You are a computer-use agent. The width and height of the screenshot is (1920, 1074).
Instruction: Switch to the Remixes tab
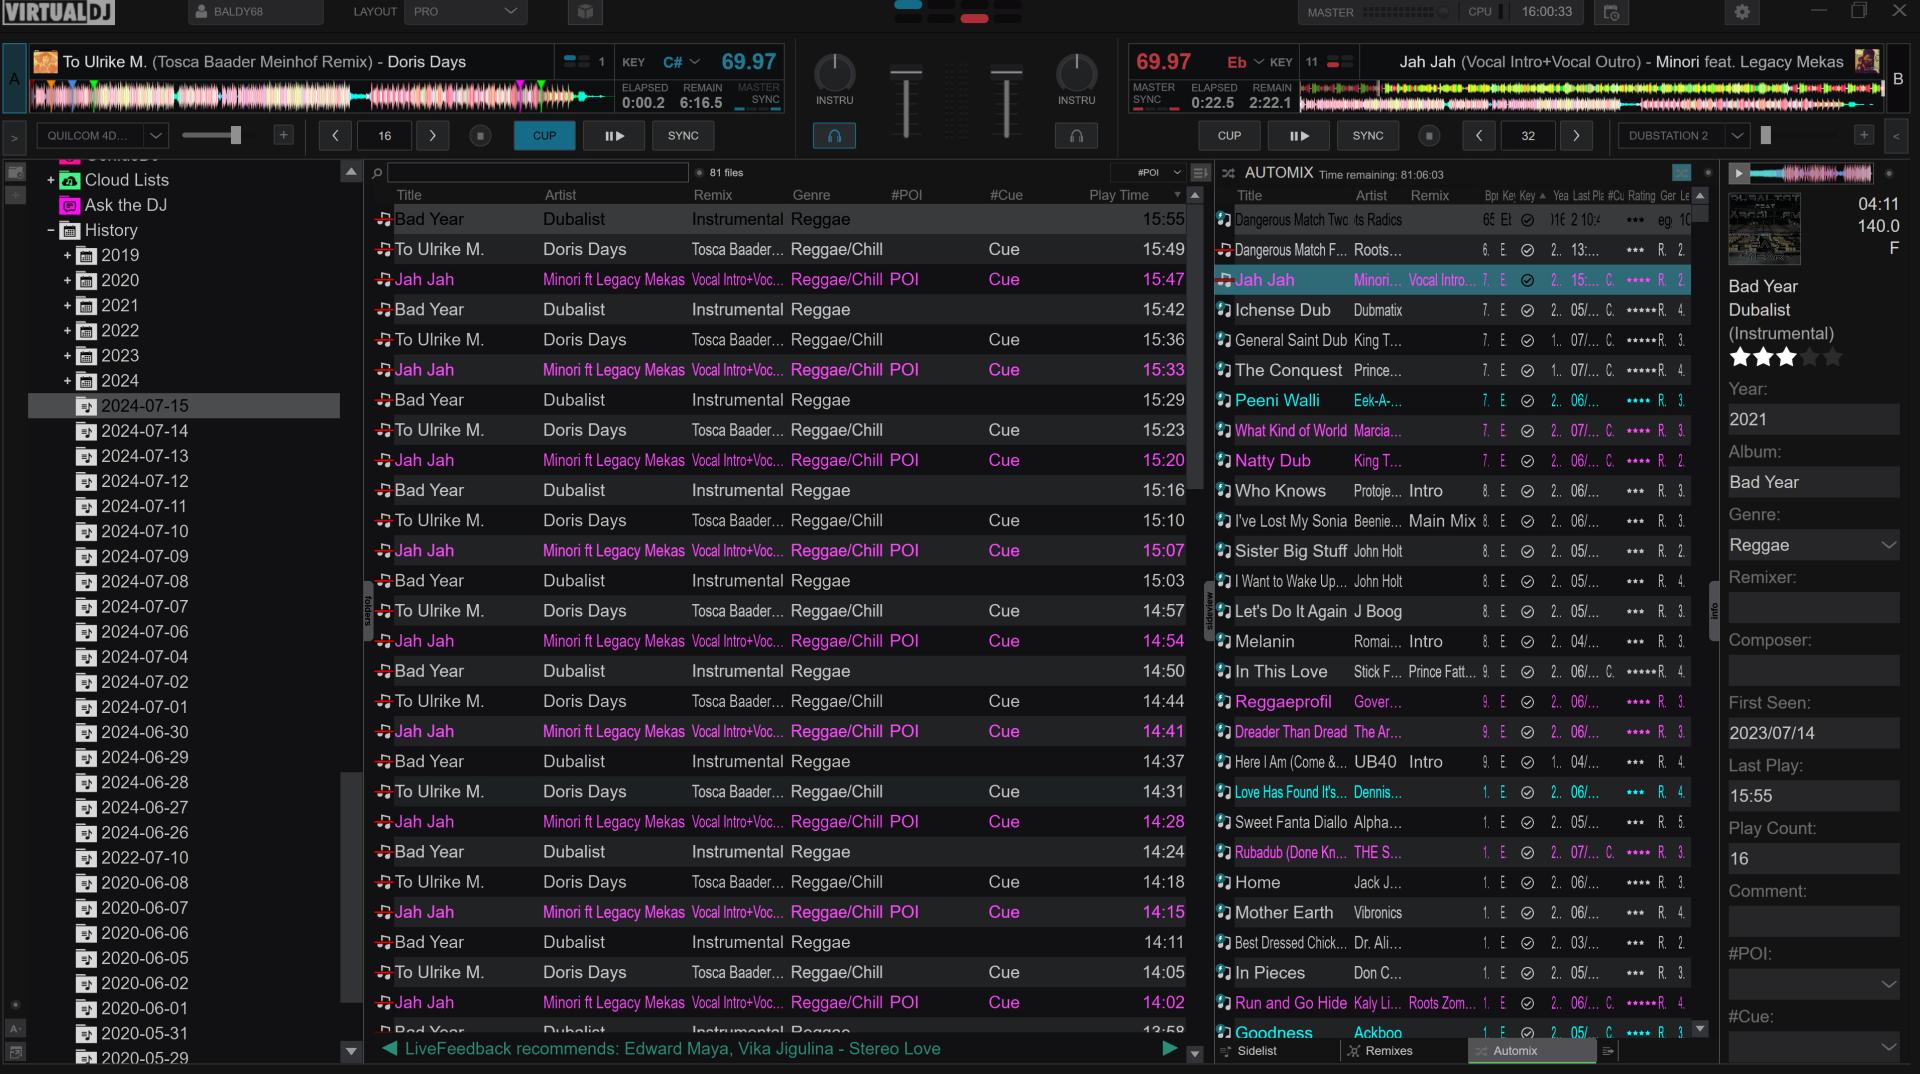[x=1388, y=1051]
